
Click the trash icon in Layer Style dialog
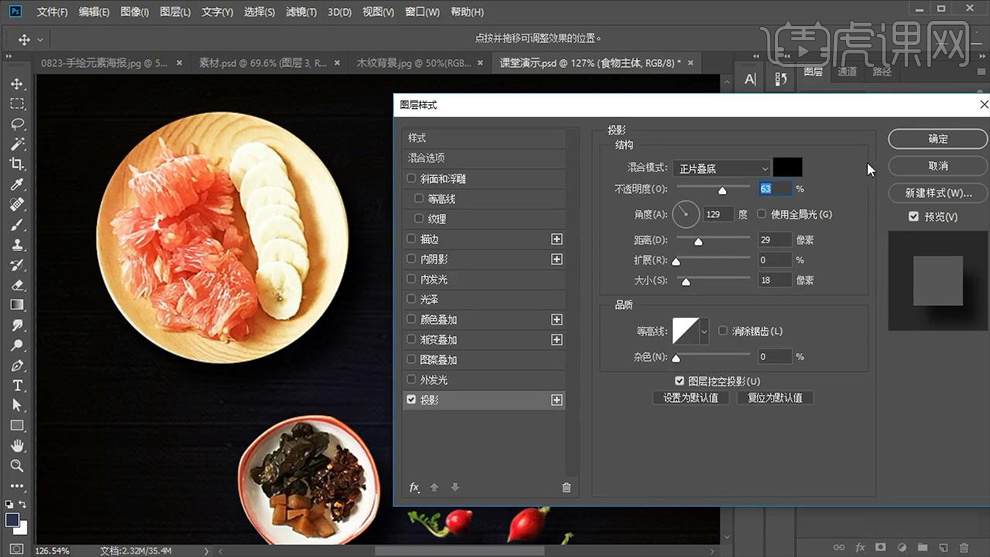pos(566,487)
